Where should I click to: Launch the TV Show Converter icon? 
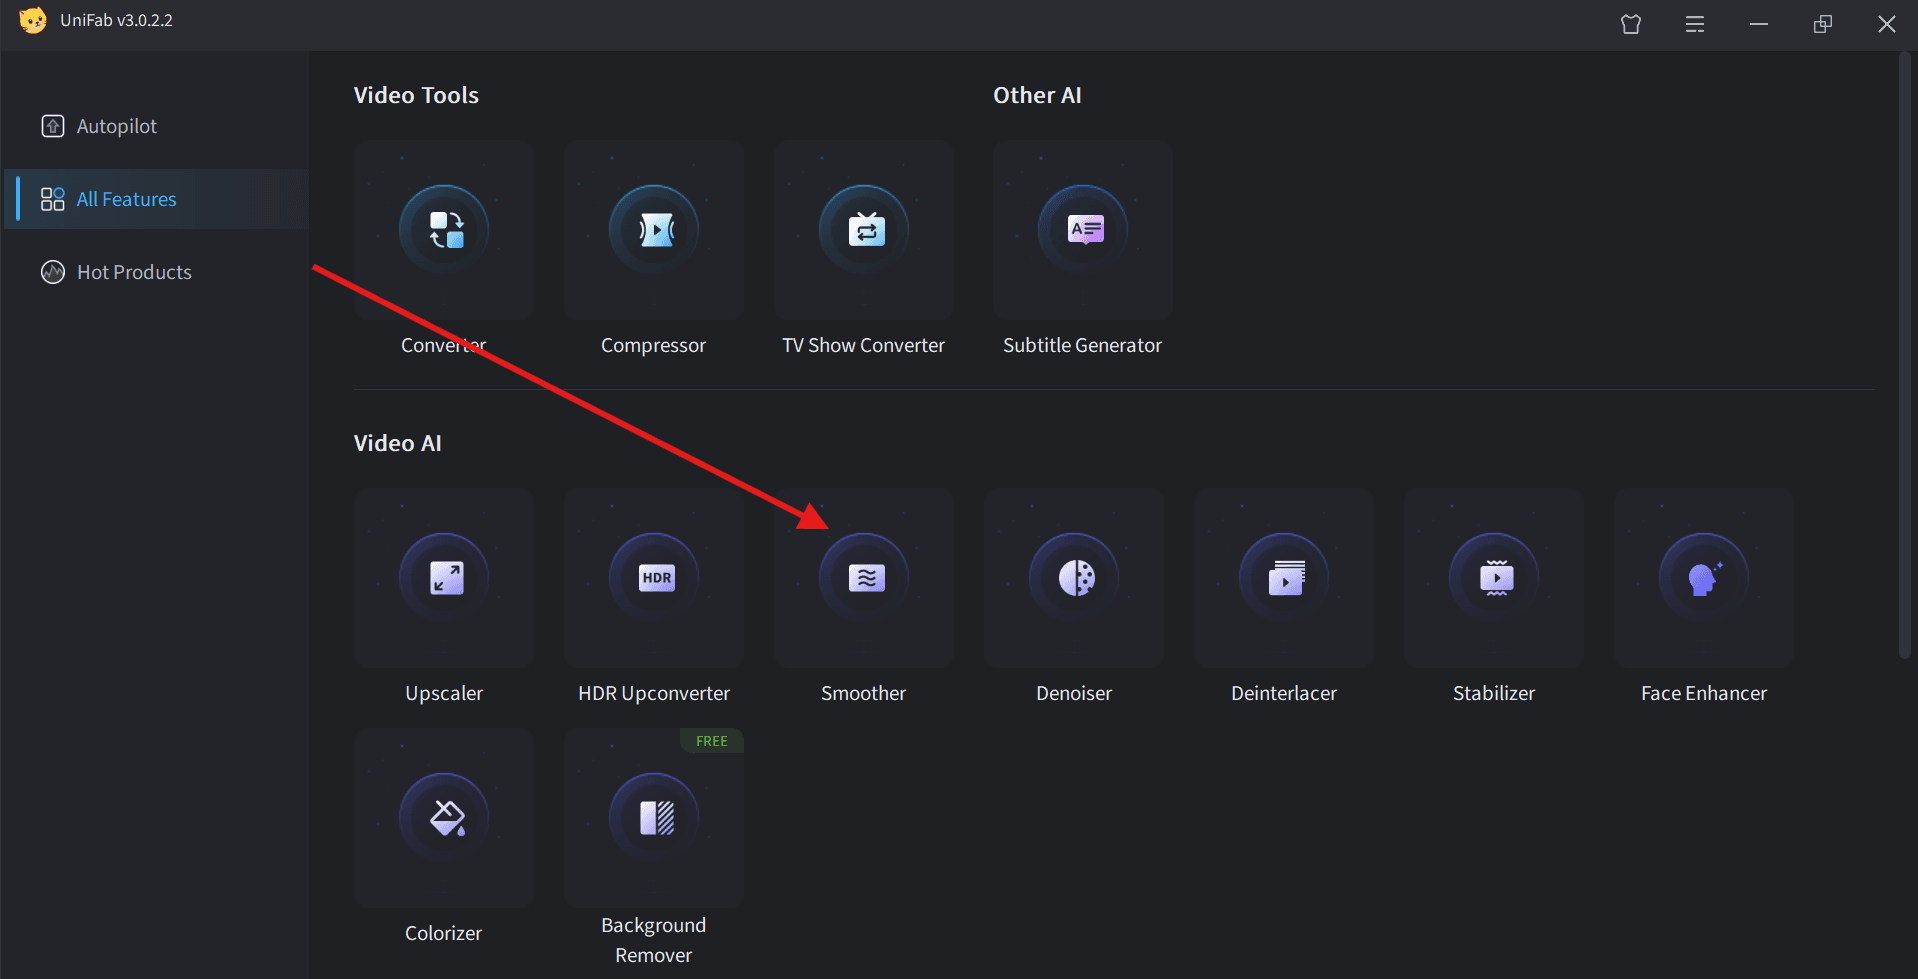pos(864,230)
